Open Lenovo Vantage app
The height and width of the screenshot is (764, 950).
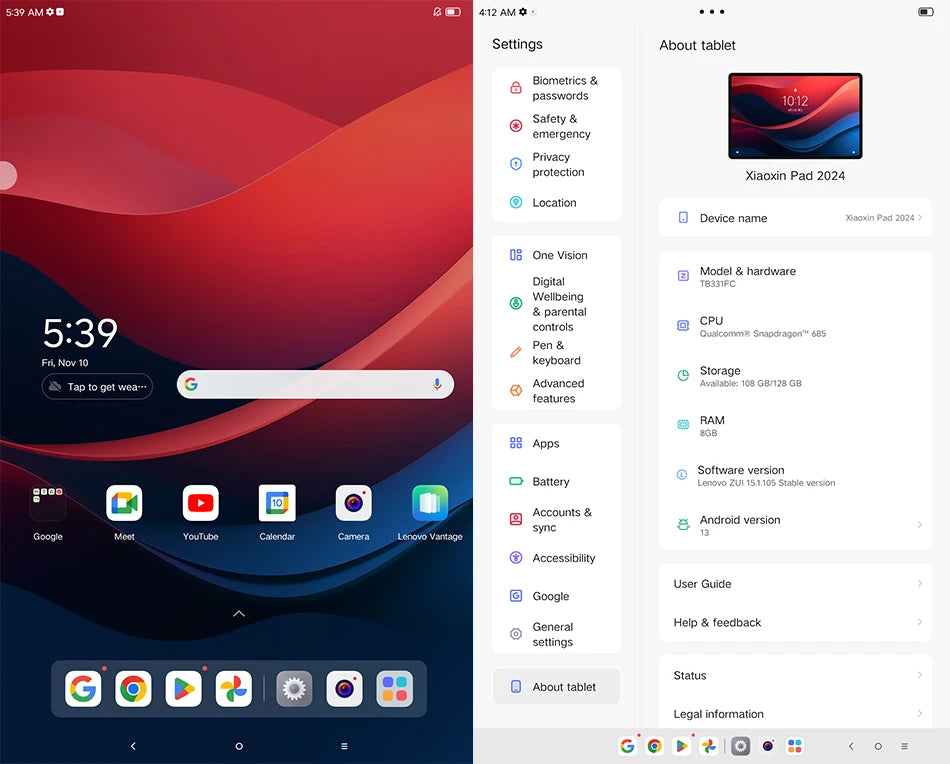430,504
